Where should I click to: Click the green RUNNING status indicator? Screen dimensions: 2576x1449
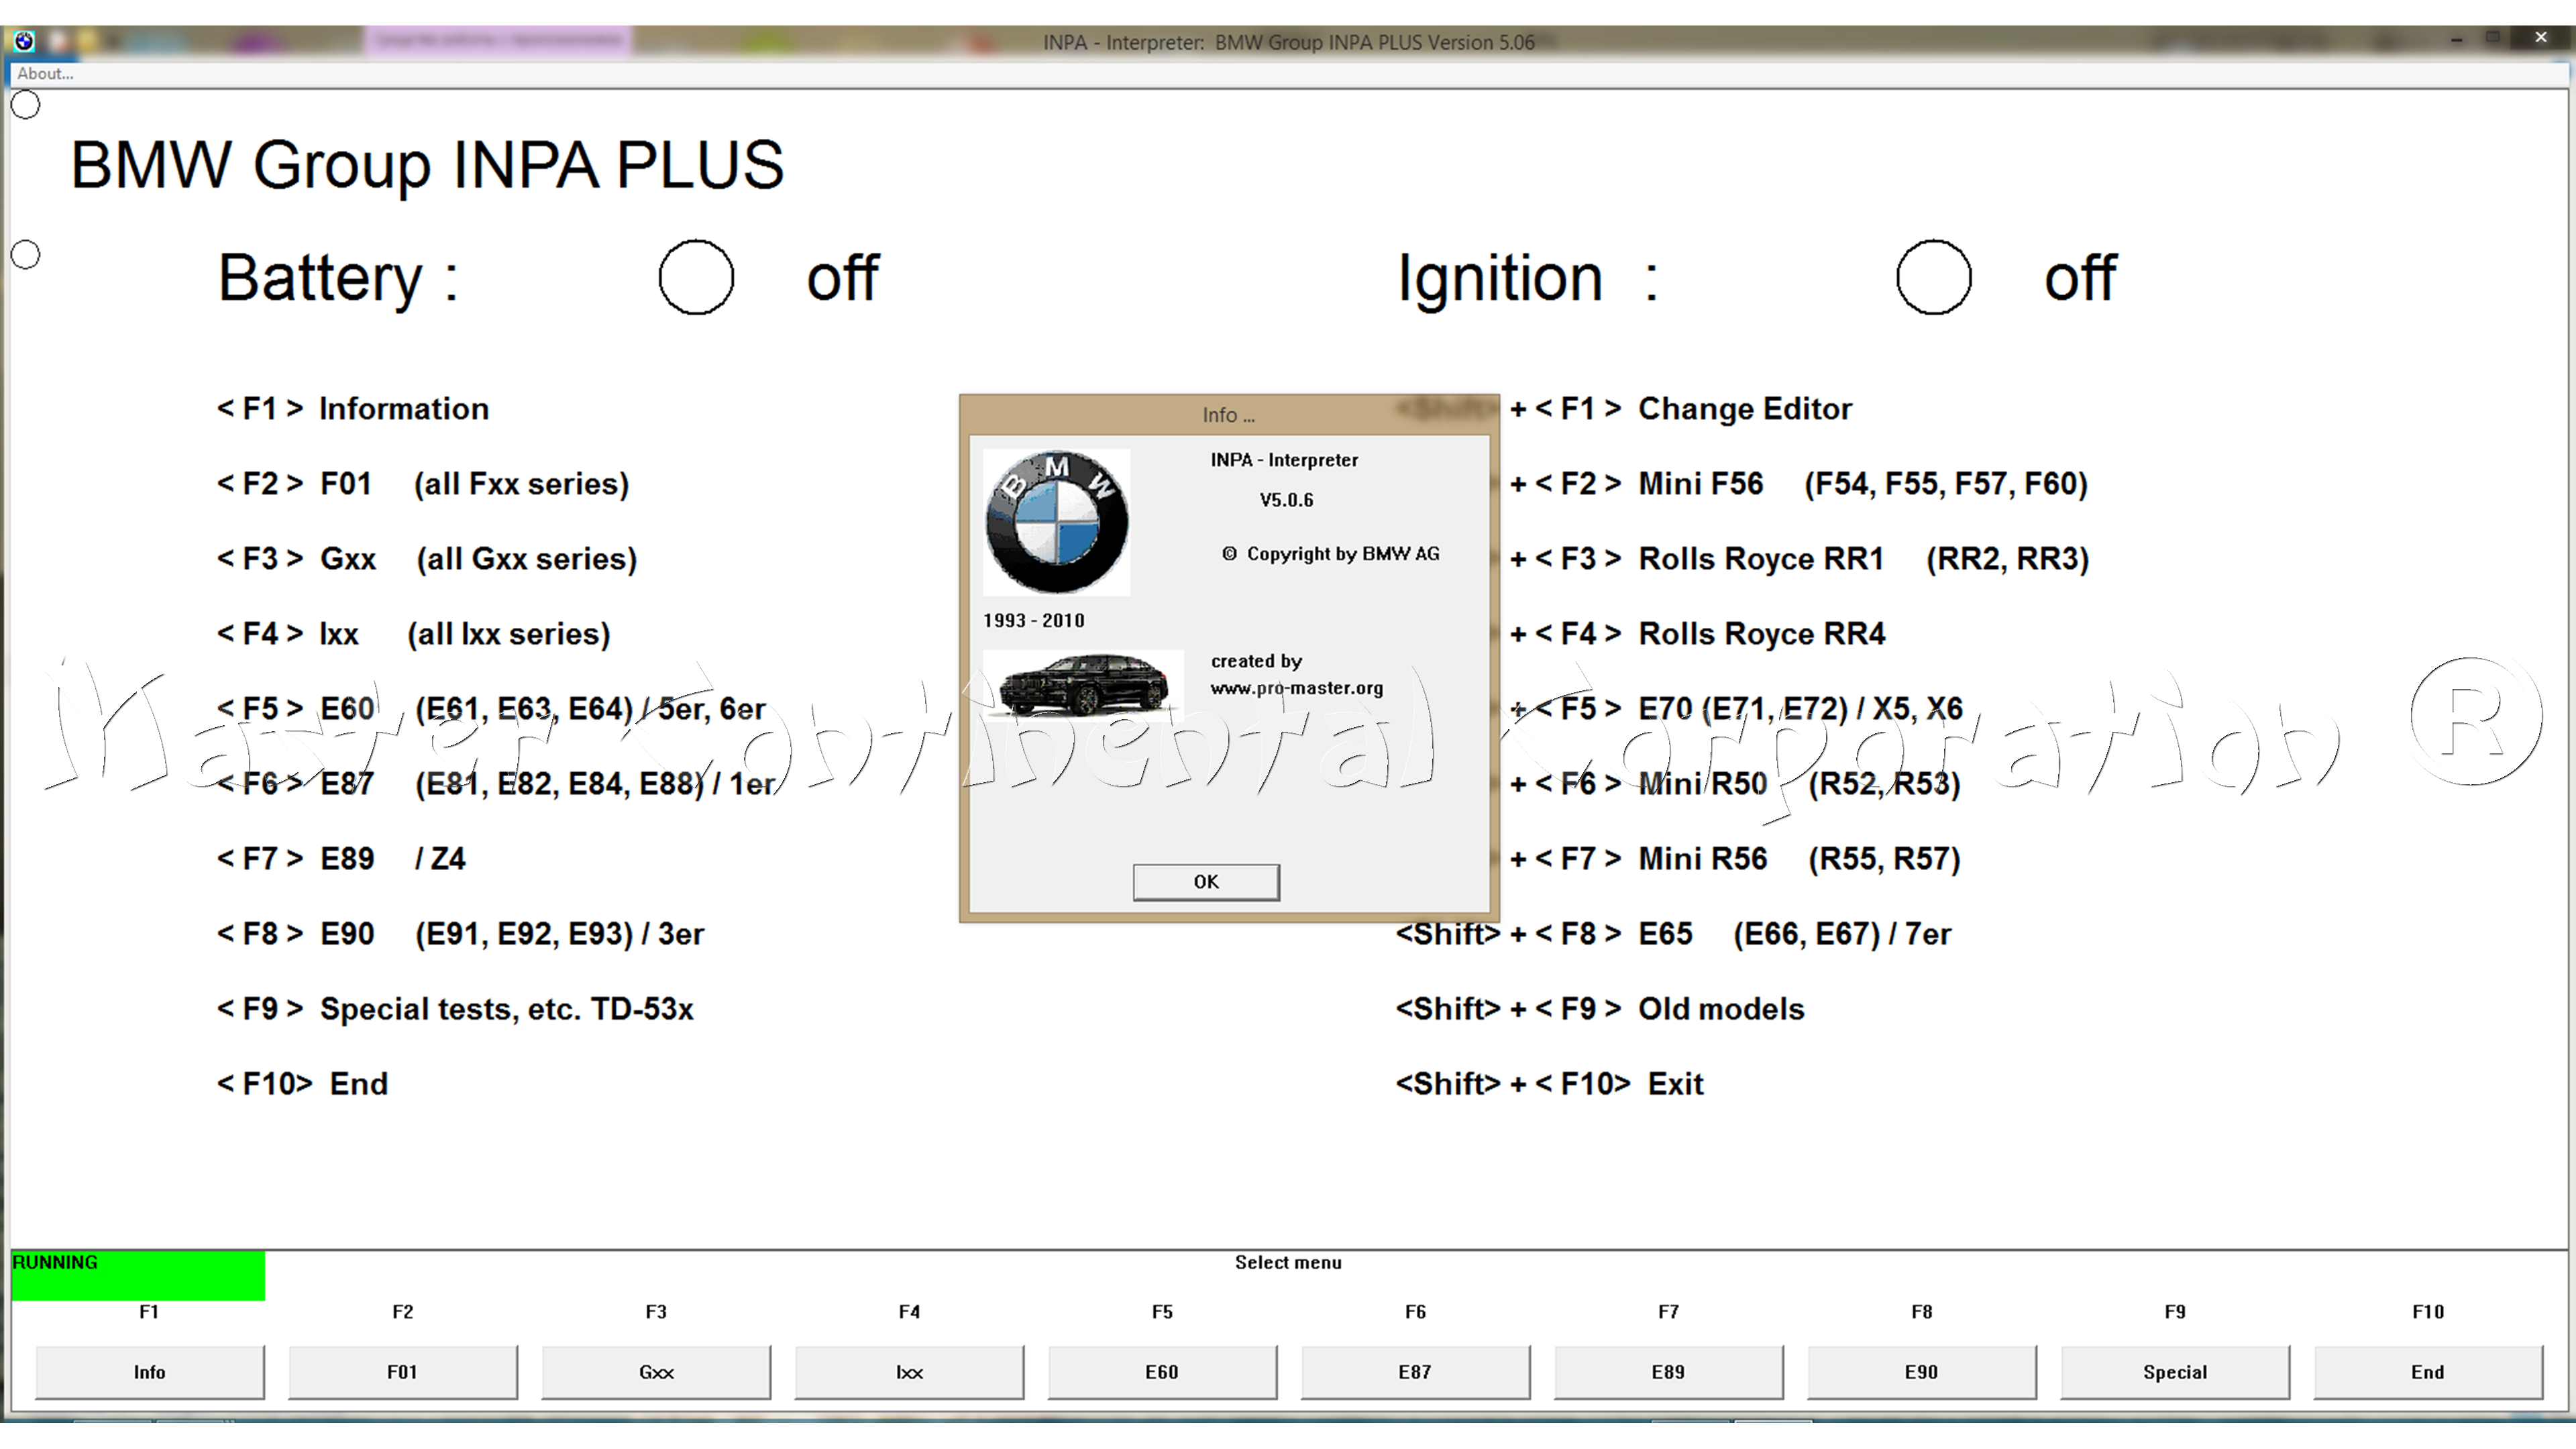coord(138,1275)
